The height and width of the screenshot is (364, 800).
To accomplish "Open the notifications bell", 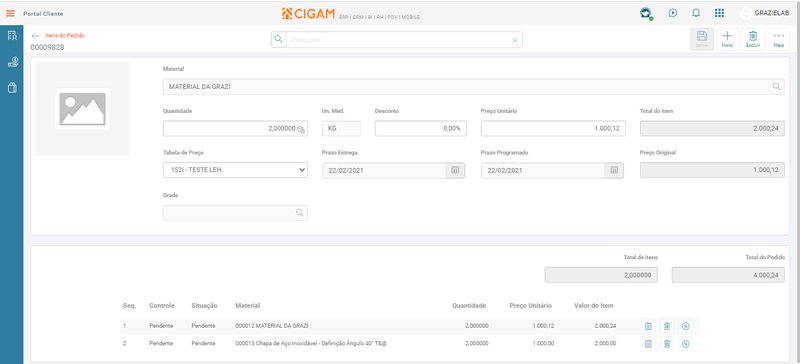I will point(695,13).
